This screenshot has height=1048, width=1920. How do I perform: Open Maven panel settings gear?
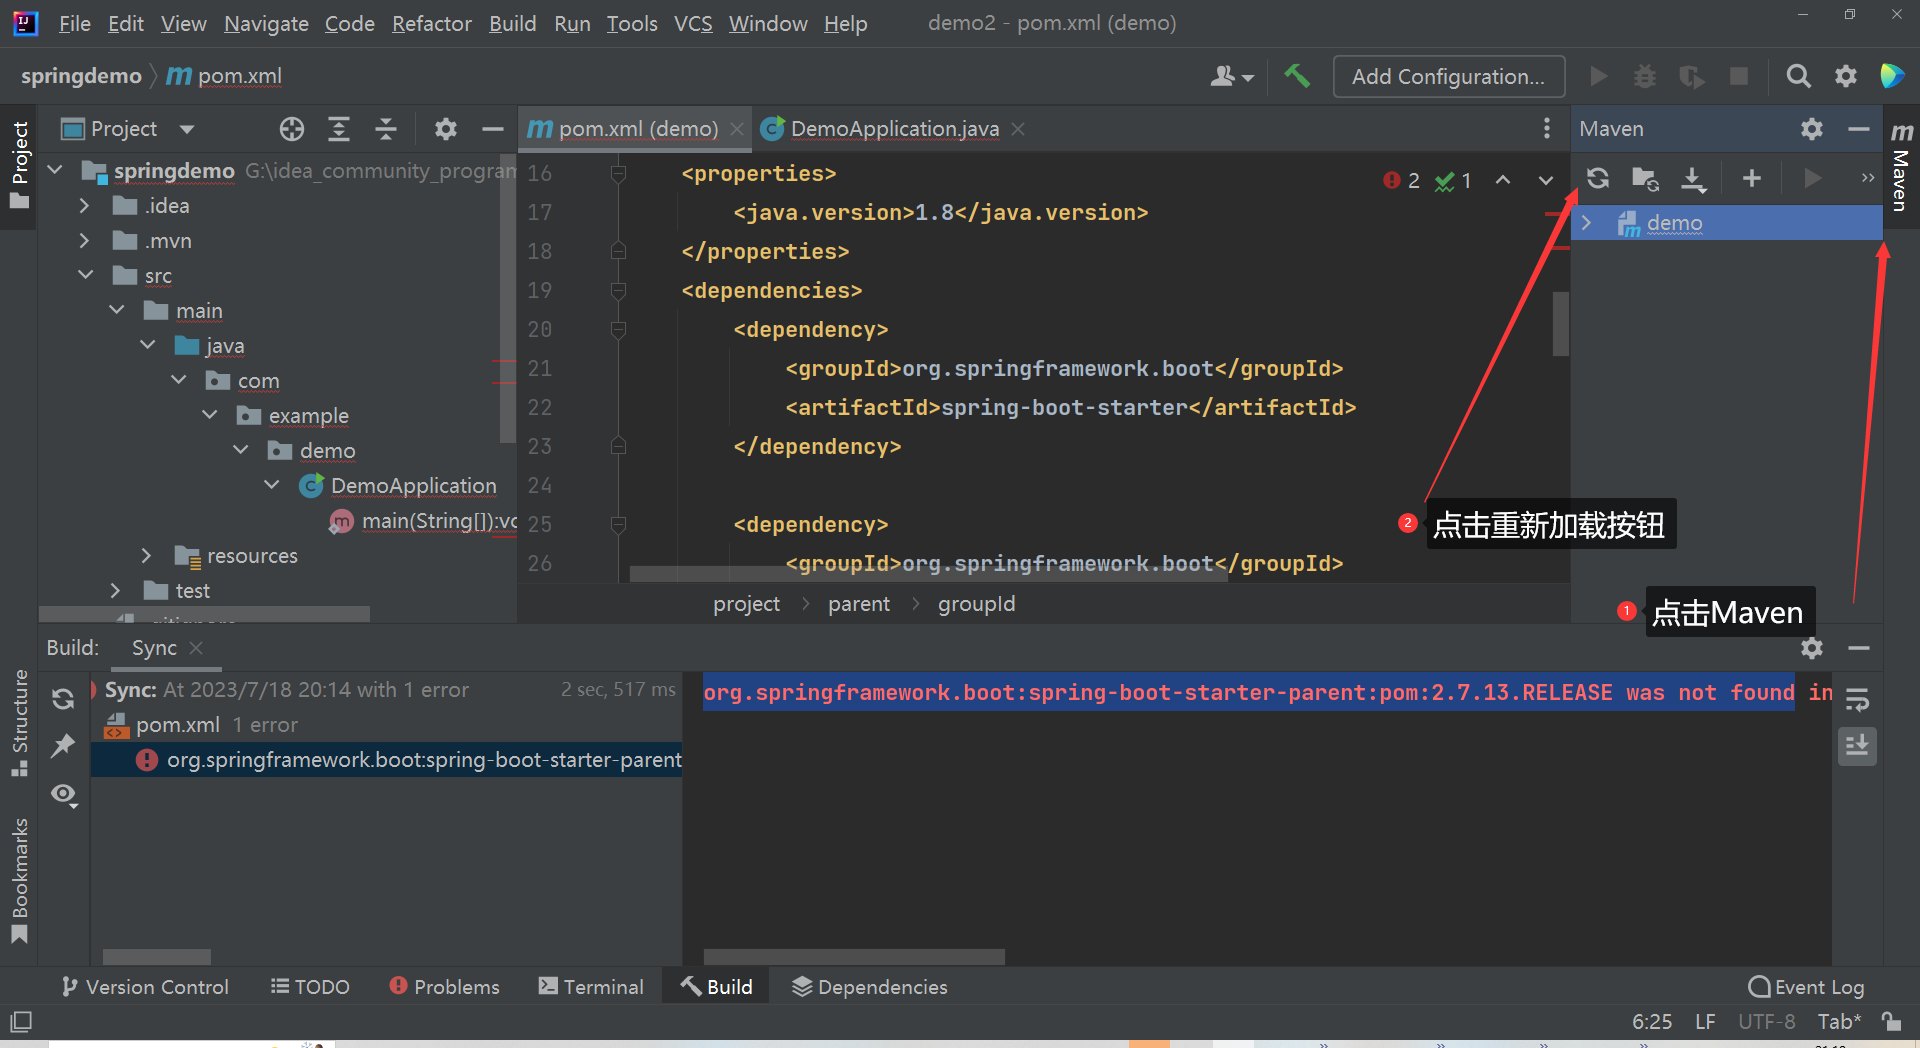1812,129
